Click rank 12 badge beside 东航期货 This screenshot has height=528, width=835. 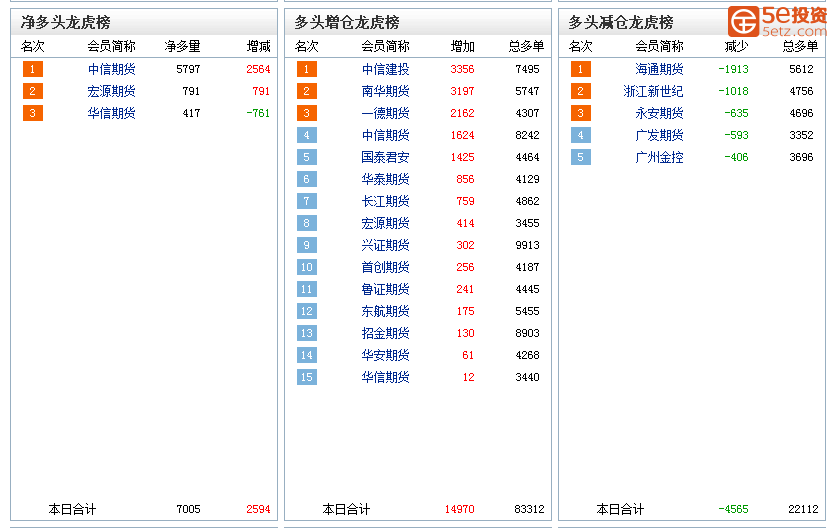click(x=307, y=311)
